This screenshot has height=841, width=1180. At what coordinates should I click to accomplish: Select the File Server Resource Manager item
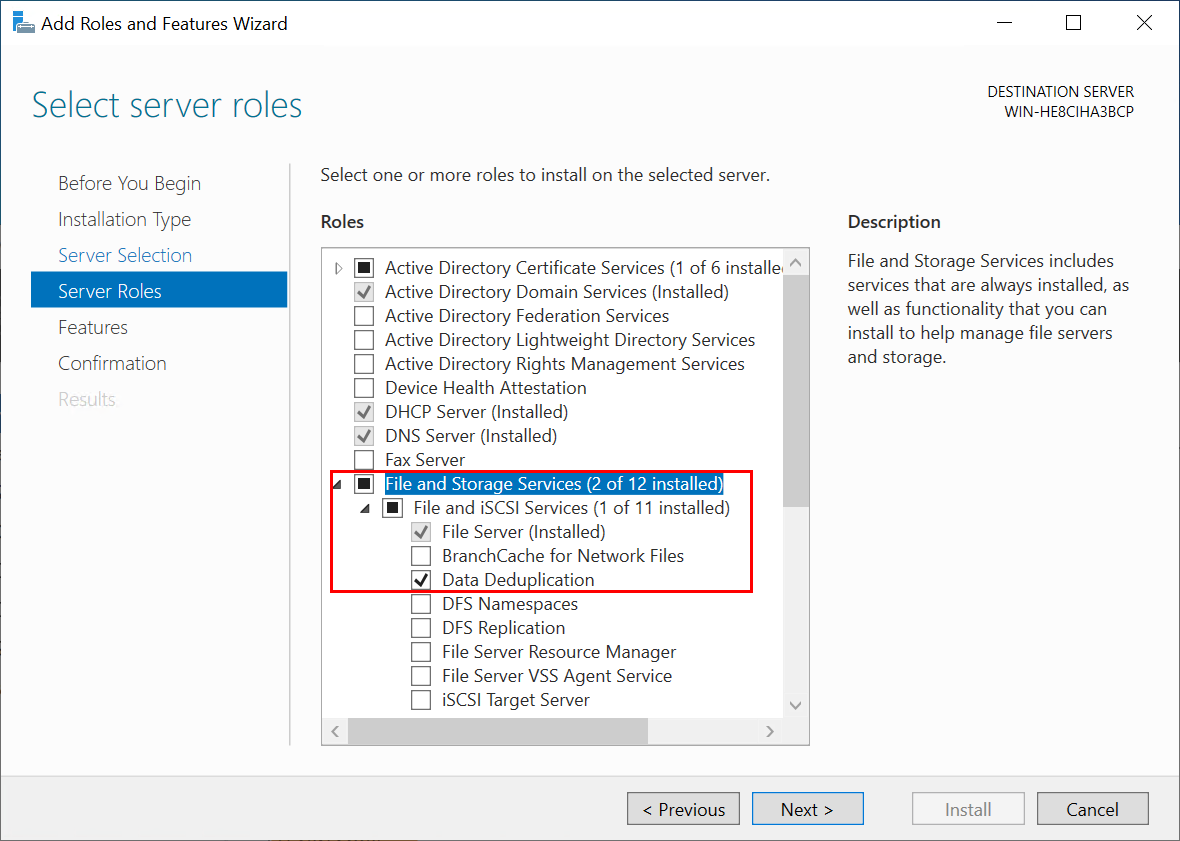click(559, 652)
